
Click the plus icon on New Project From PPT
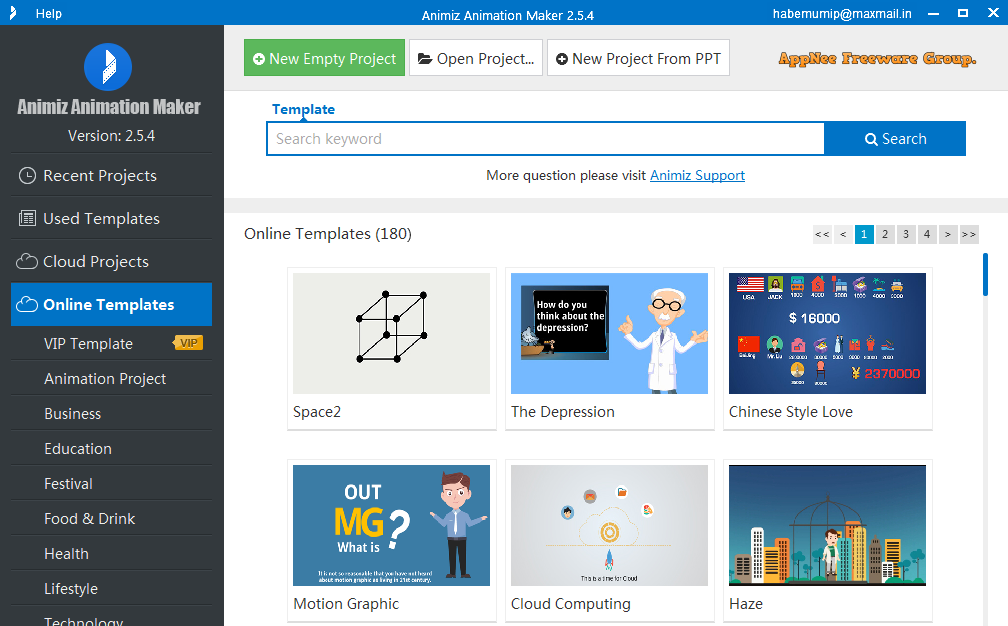click(562, 59)
